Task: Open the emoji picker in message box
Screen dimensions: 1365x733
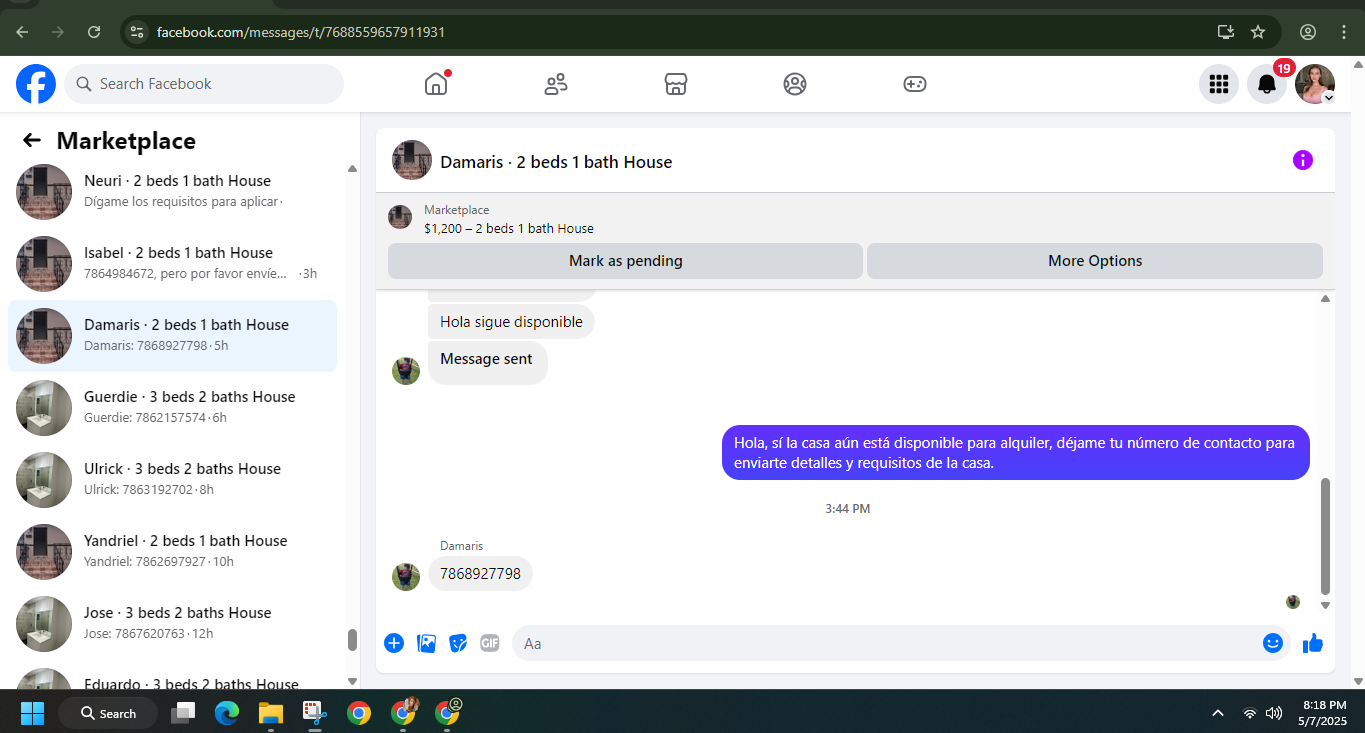Action: pos(1273,643)
